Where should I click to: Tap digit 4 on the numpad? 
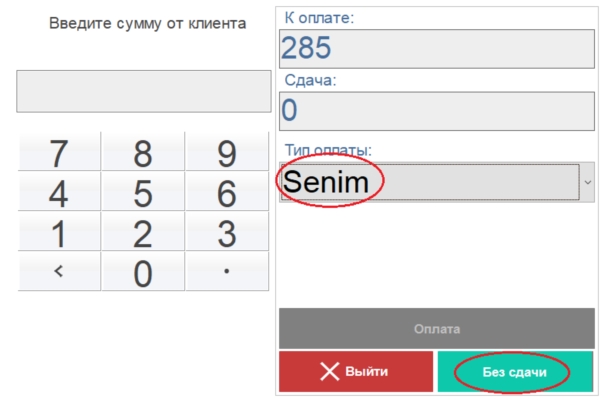[59, 191]
